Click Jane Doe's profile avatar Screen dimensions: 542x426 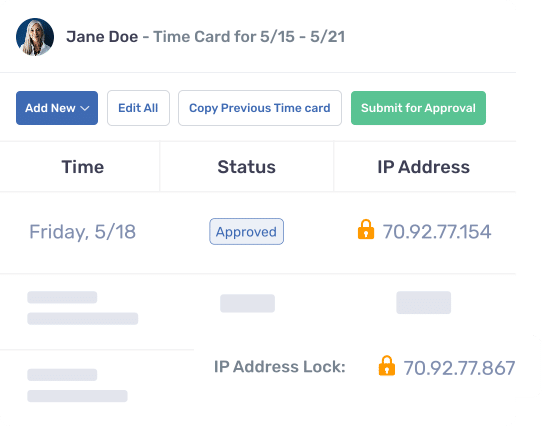35,37
